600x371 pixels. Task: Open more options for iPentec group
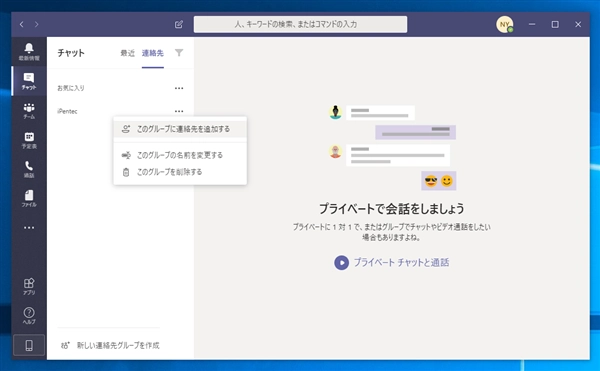point(179,111)
